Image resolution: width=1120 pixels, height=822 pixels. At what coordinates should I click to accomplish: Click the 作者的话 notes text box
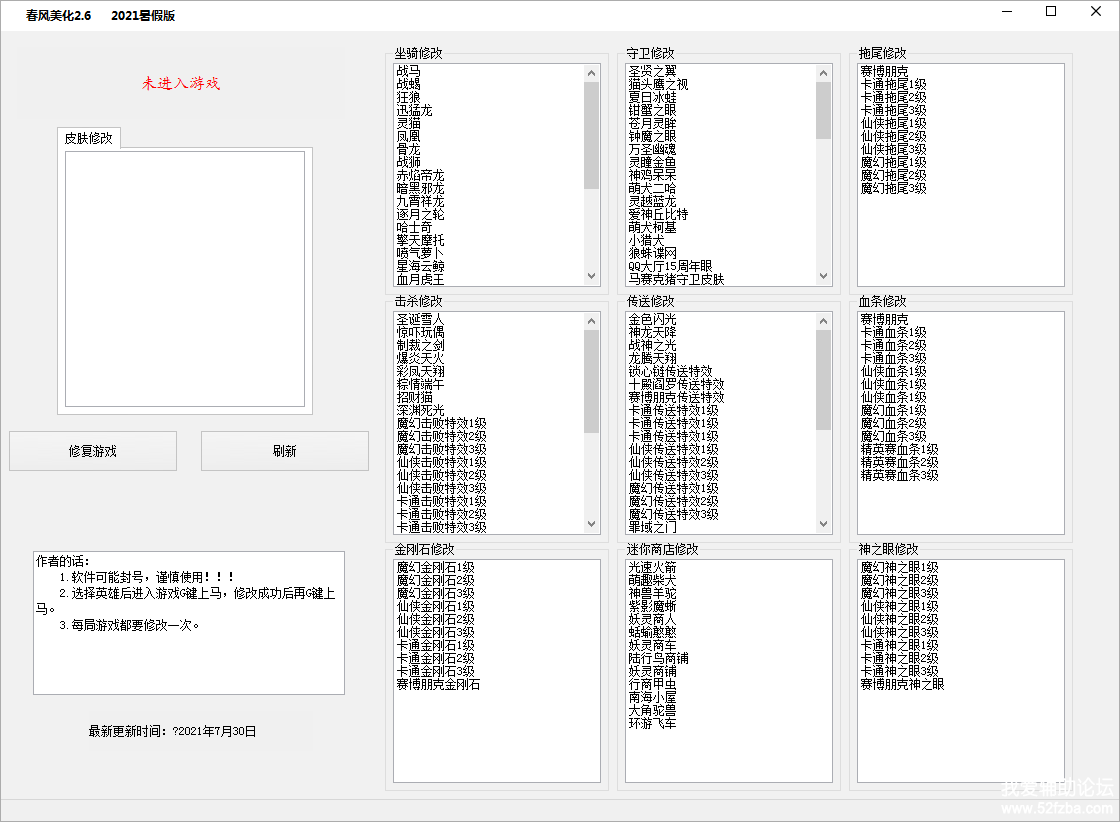tap(188, 622)
